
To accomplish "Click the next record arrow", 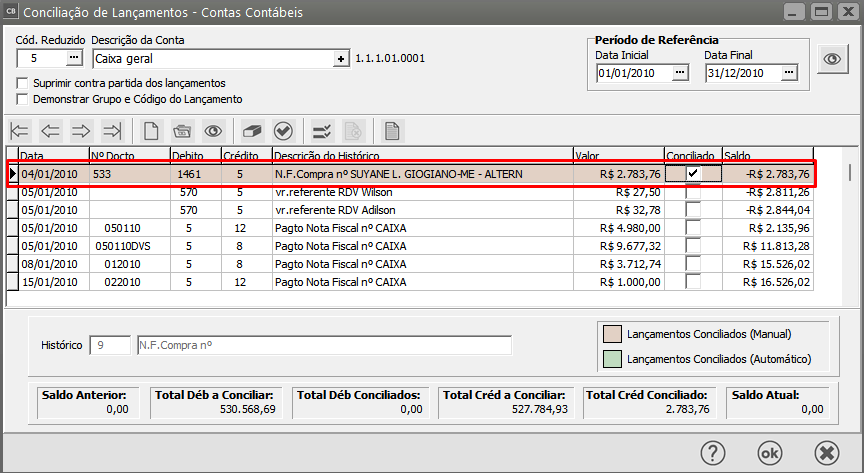I will pos(81,131).
